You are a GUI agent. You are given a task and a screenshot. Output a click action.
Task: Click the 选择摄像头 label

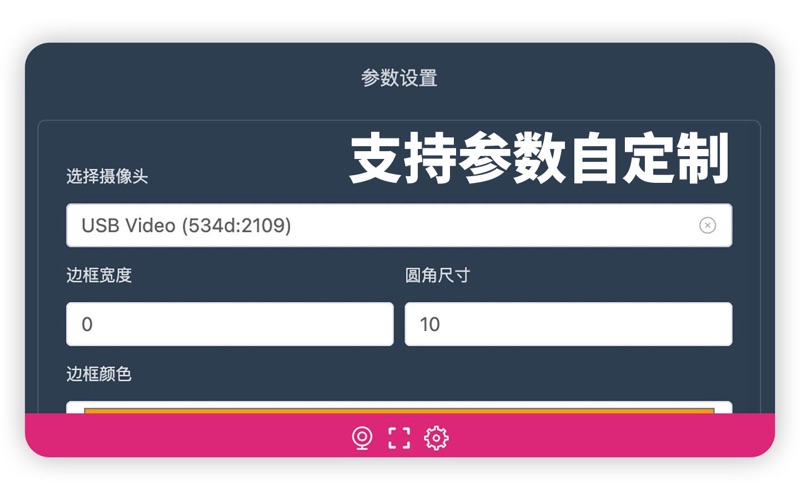point(107,177)
